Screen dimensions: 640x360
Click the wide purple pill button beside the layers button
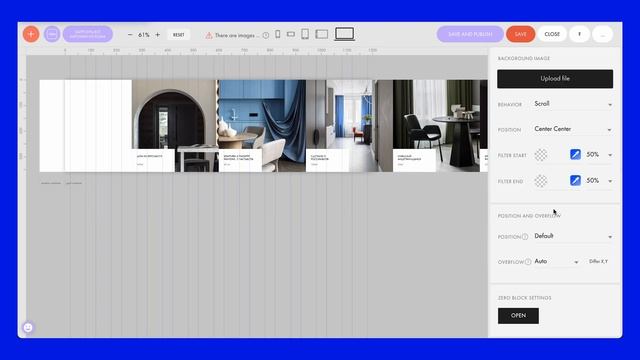point(88,34)
